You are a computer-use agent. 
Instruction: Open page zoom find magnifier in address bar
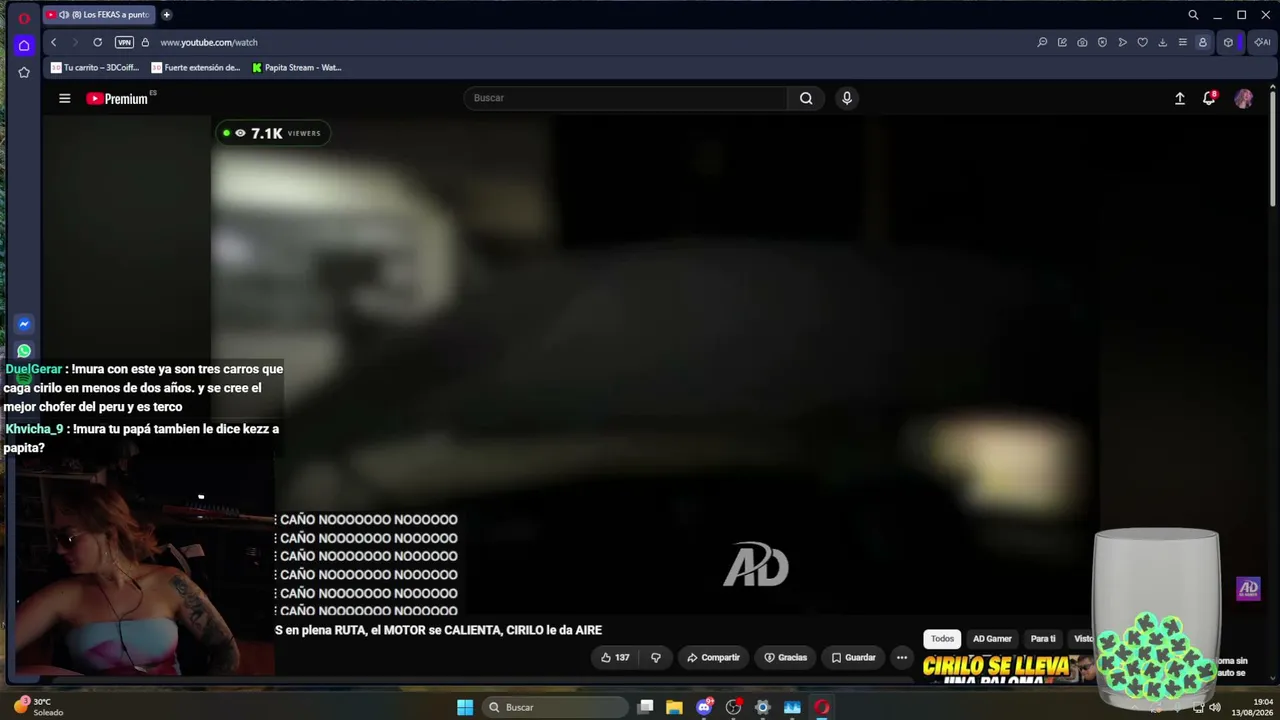coord(1042,42)
